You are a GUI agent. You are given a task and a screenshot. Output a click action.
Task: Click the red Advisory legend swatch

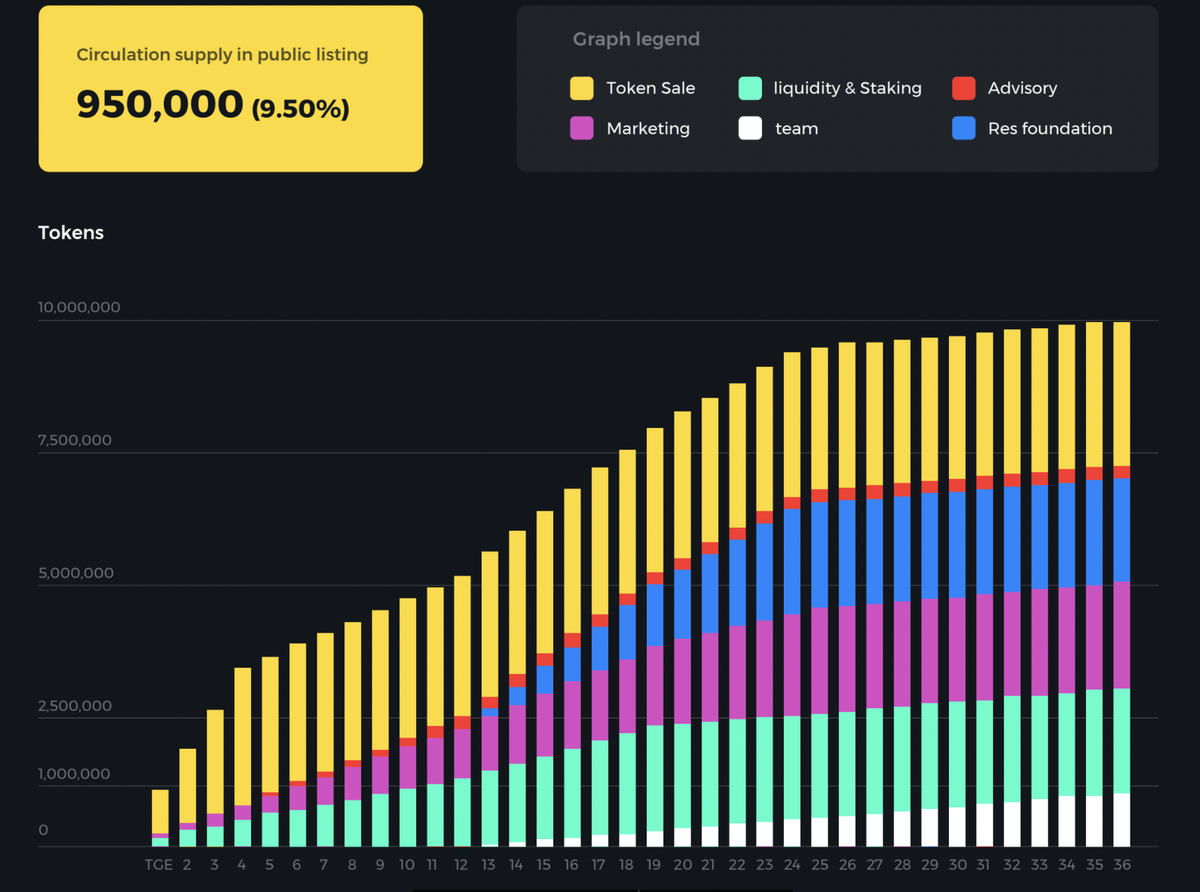click(964, 88)
